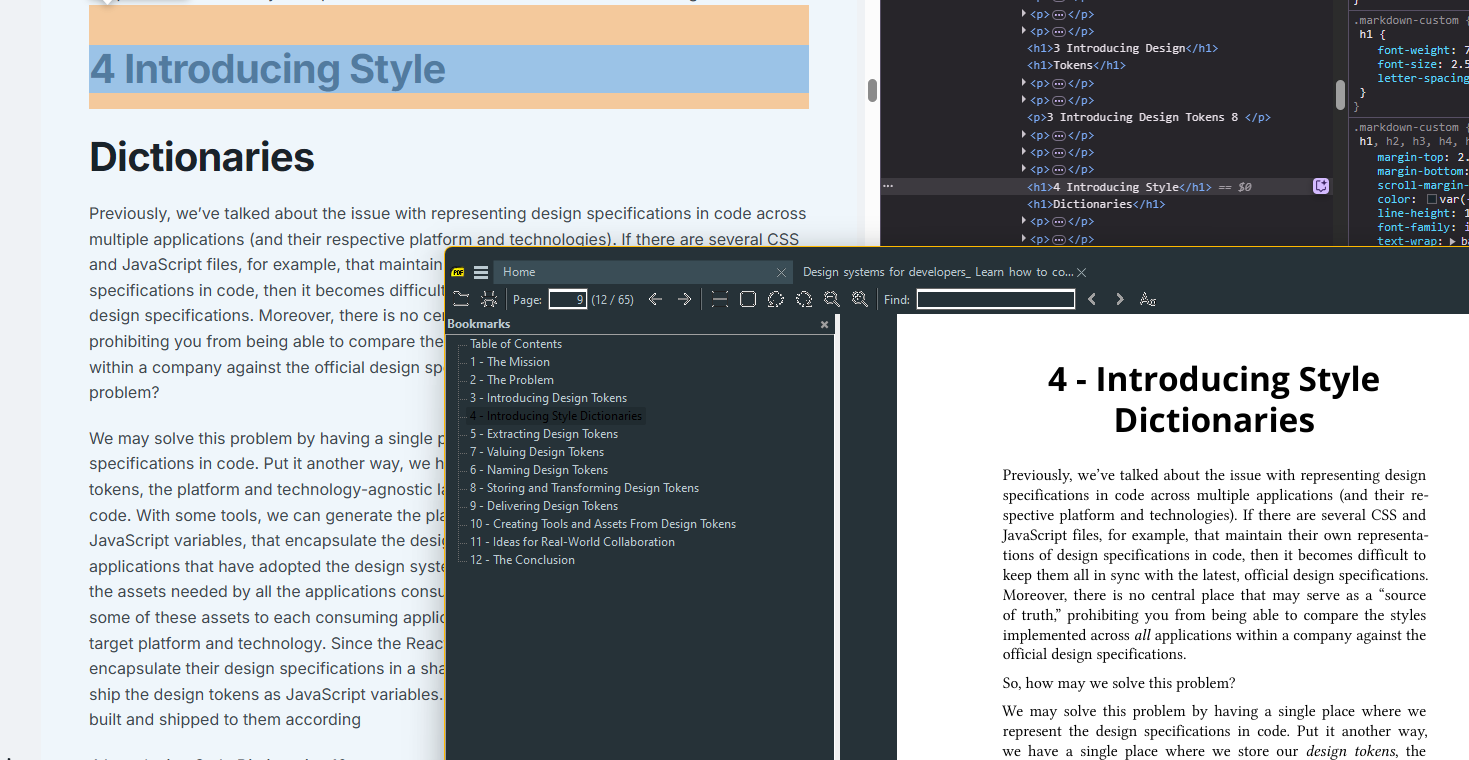Close the Bookmarks panel
This screenshot has width=1469, height=760.
point(824,324)
